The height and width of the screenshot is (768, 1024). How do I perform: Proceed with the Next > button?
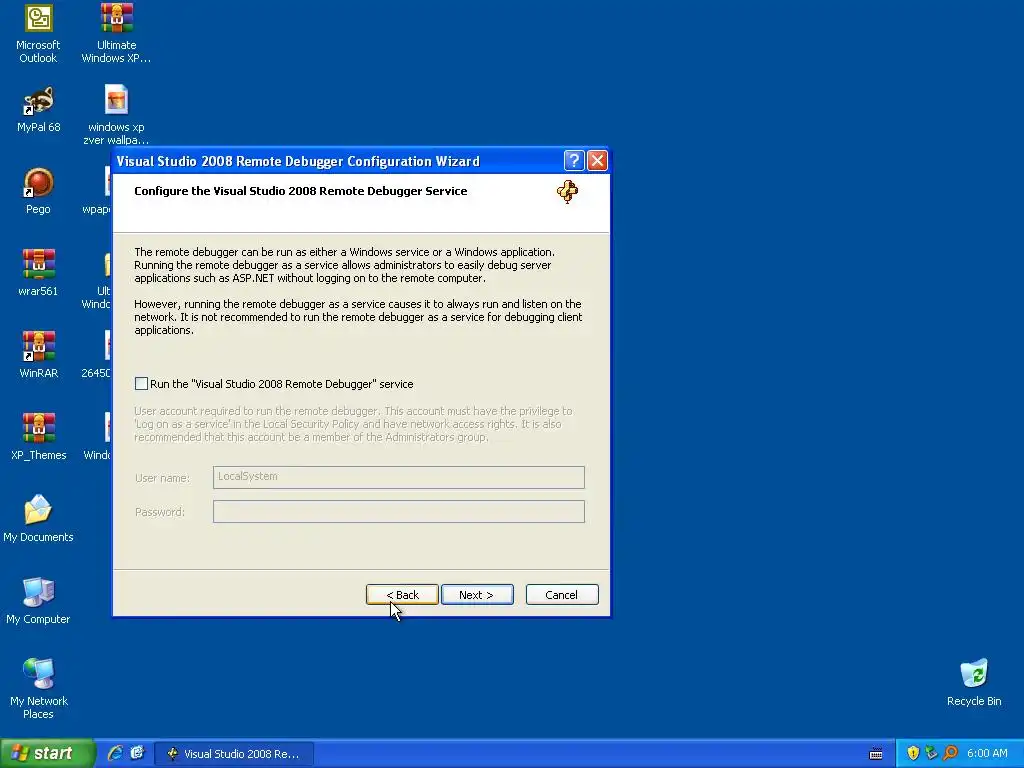pos(477,595)
